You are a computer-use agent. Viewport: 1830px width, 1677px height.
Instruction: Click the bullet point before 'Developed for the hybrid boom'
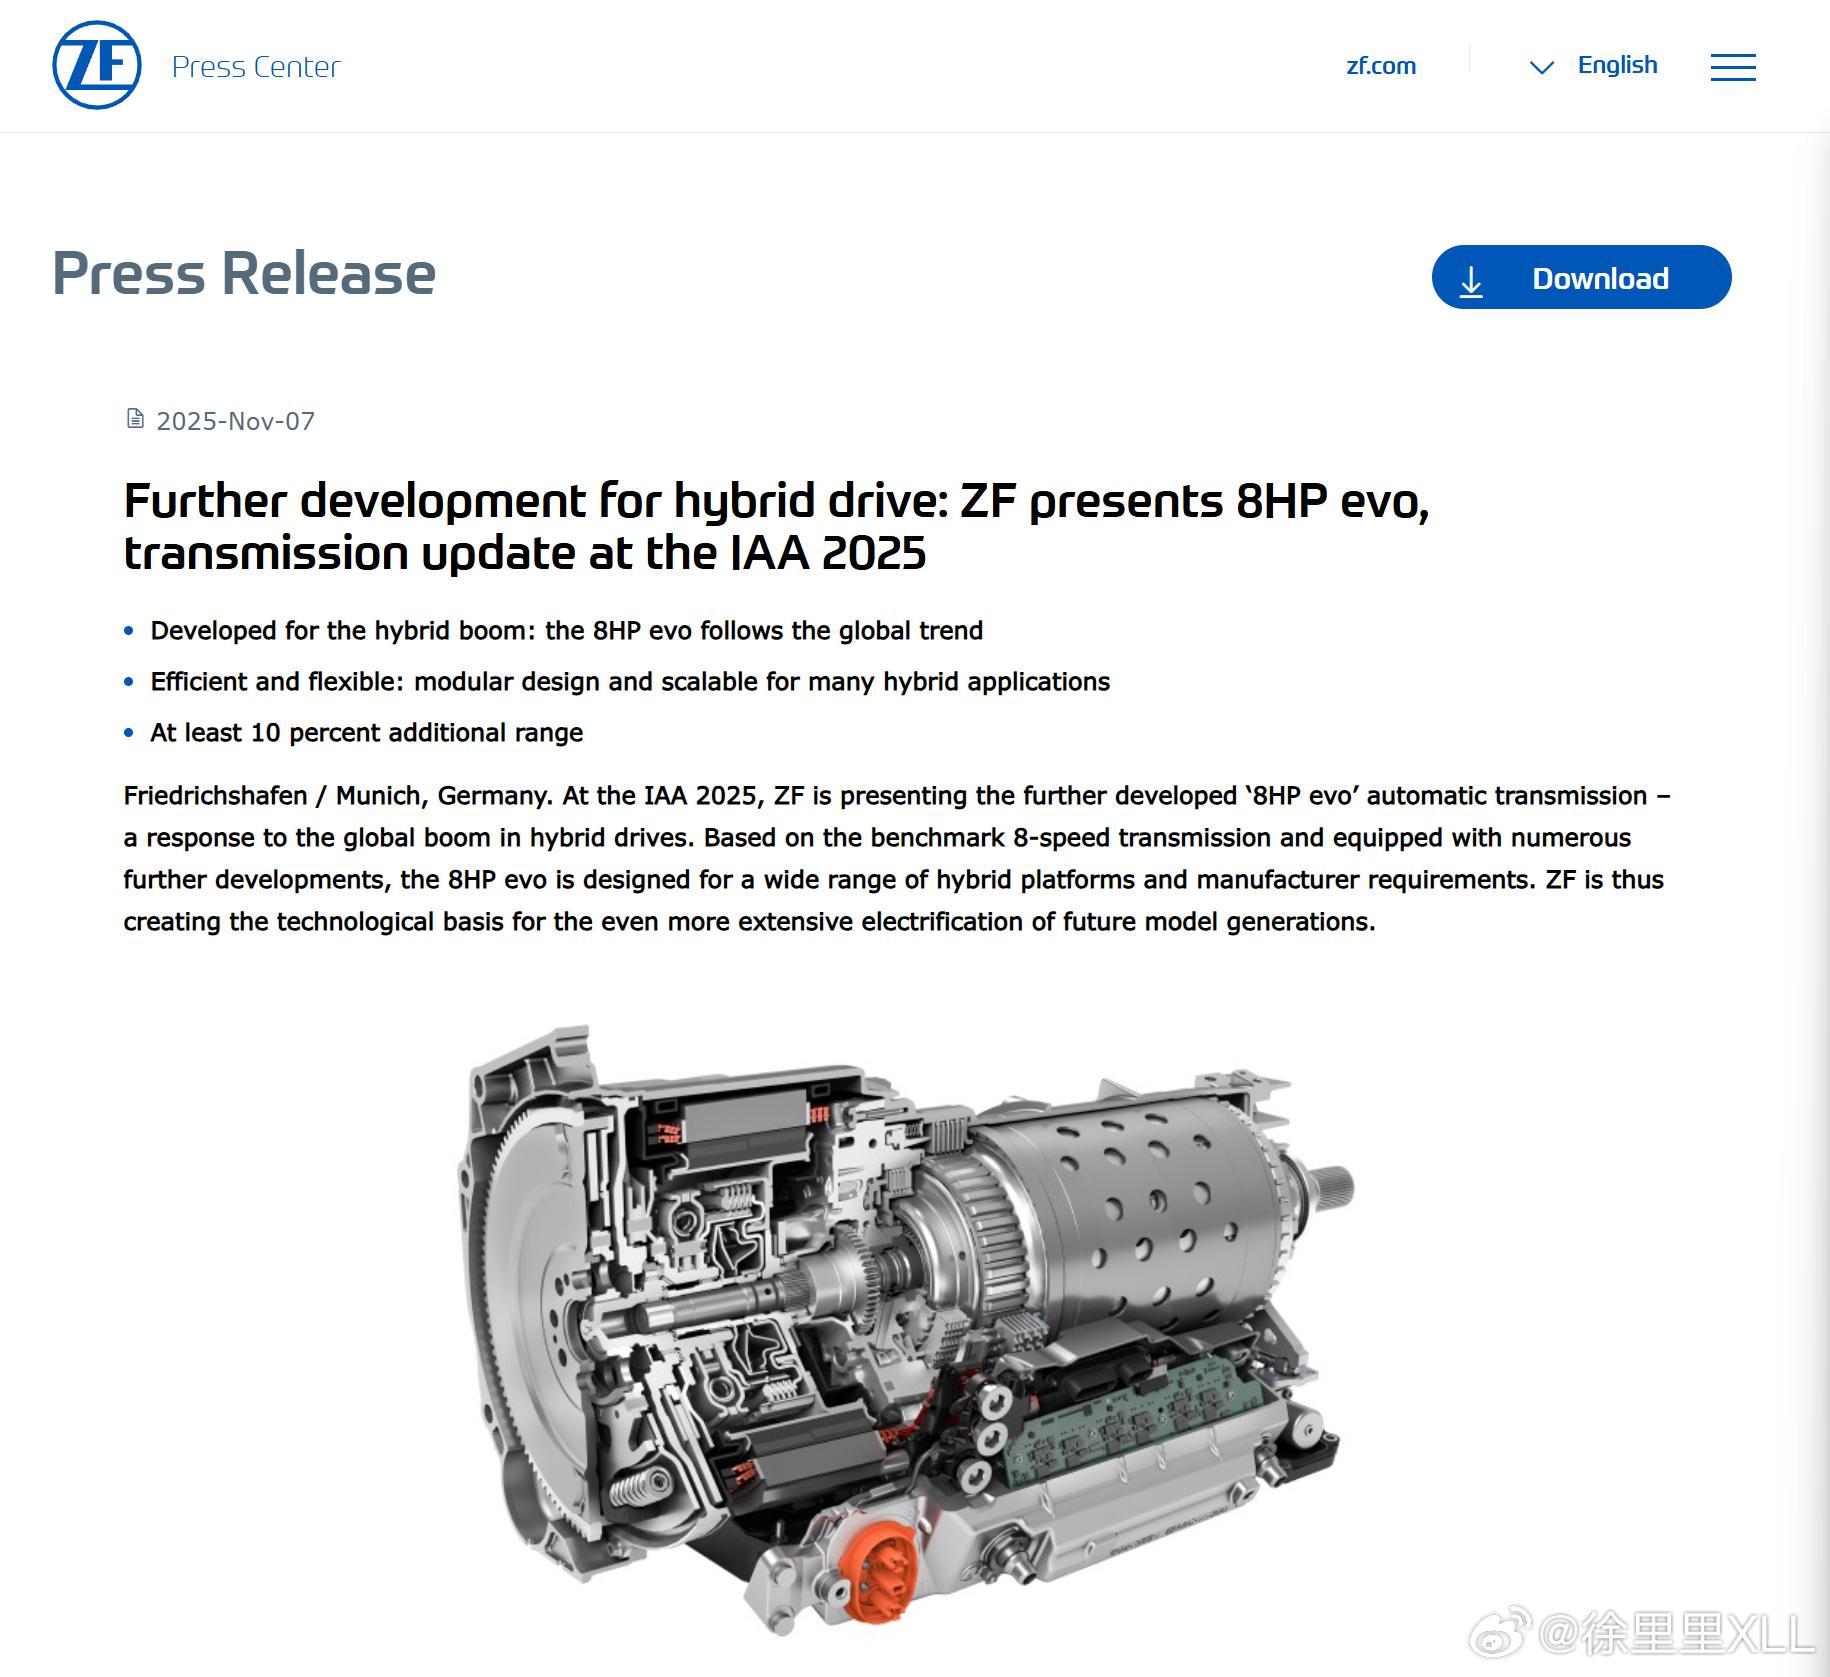(x=128, y=631)
